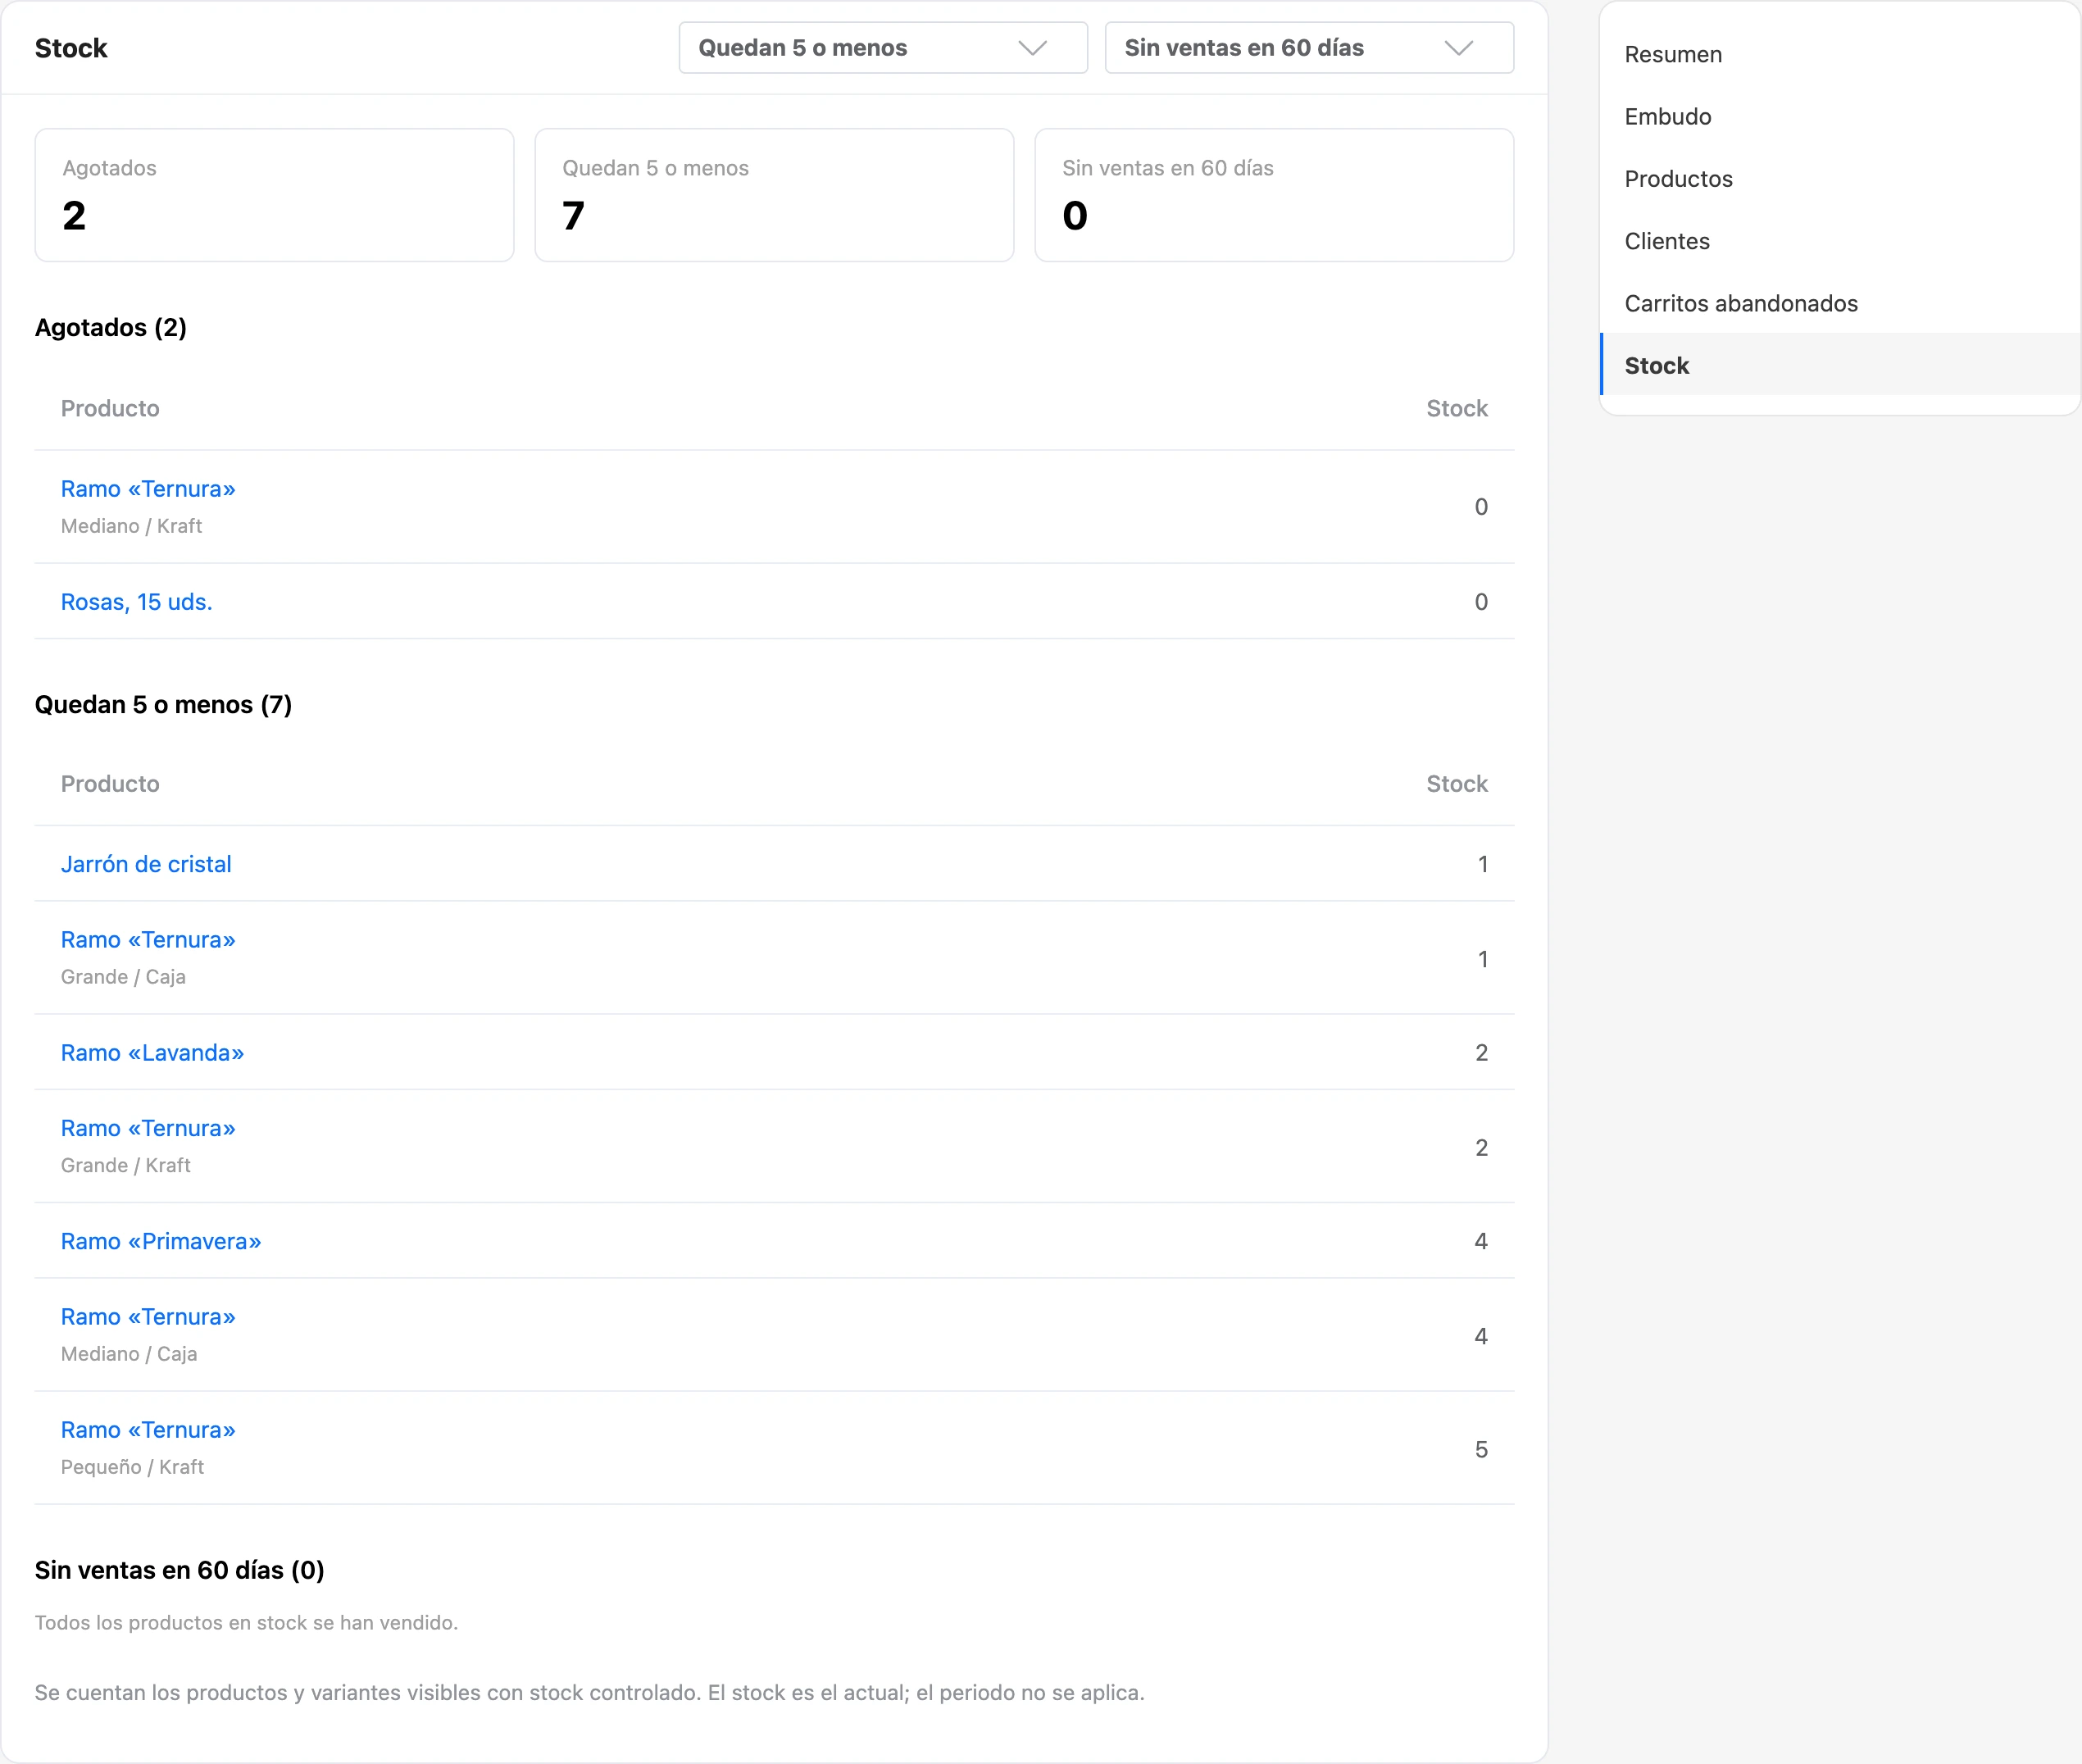The image size is (2082, 1764).
Task: Open the Ramo «Primavera» product link
Action: (x=161, y=1241)
